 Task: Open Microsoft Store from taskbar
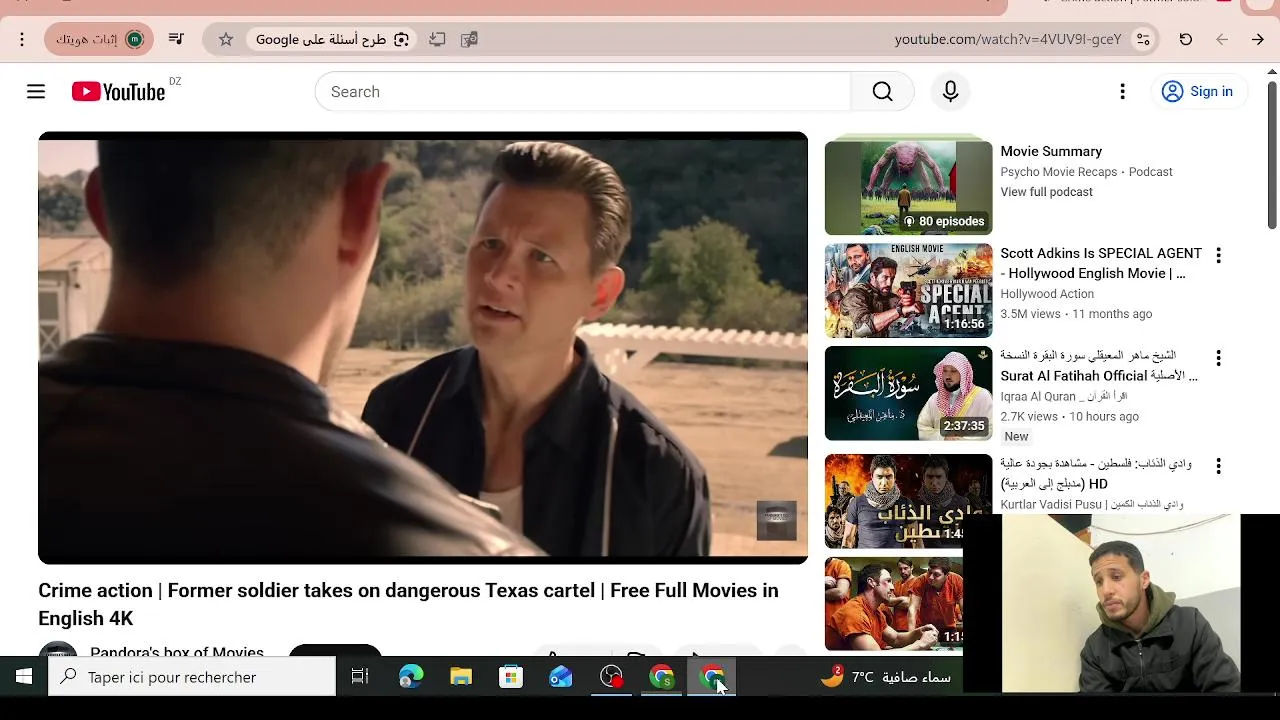click(x=511, y=677)
